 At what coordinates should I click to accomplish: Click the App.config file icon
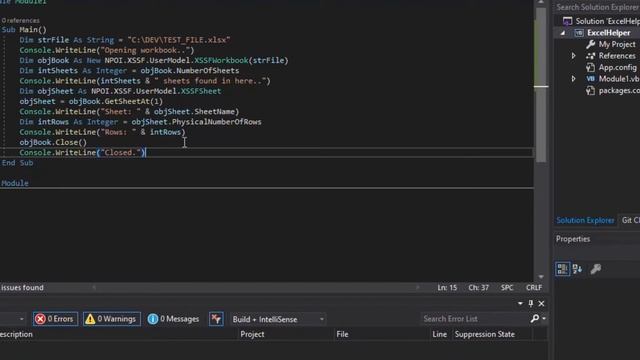click(x=590, y=67)
